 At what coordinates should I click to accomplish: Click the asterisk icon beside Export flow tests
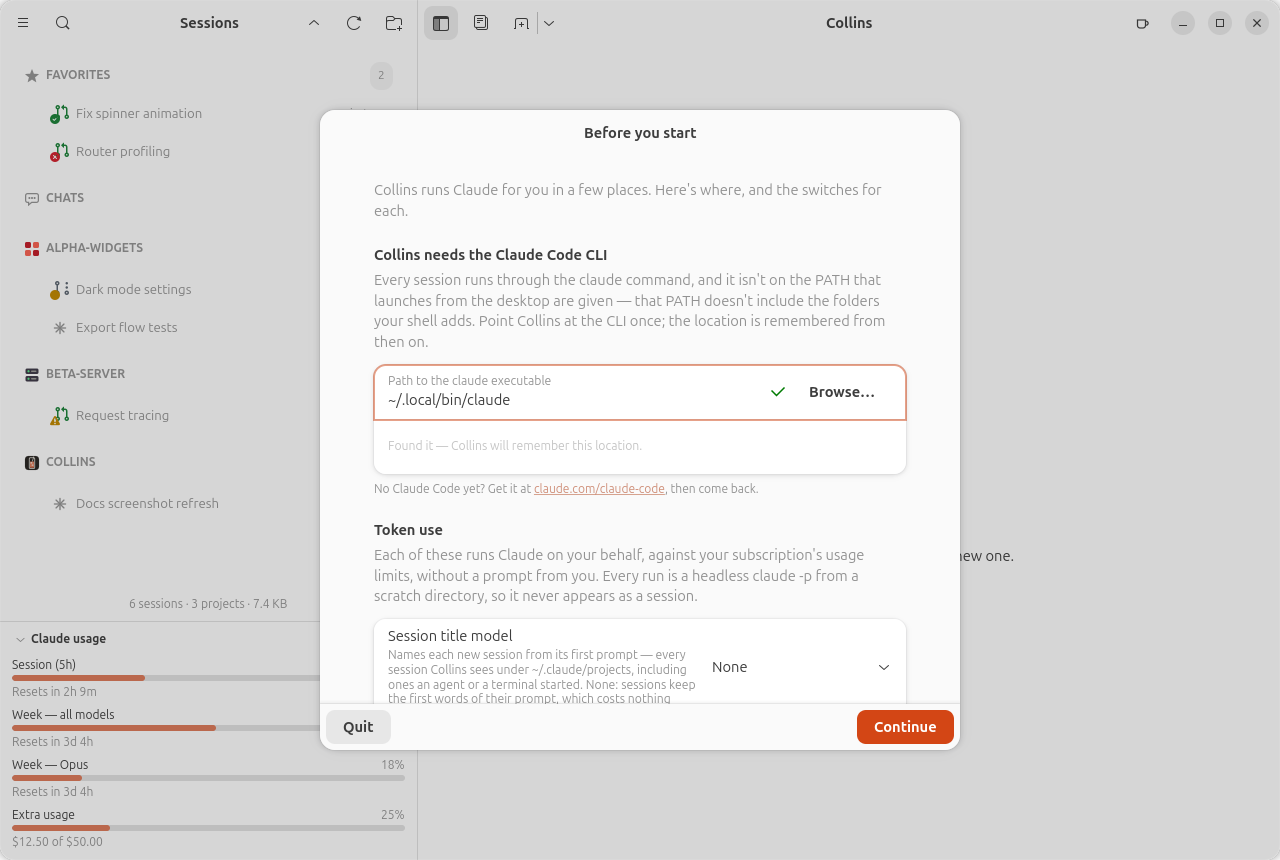[x=60, y=328]
